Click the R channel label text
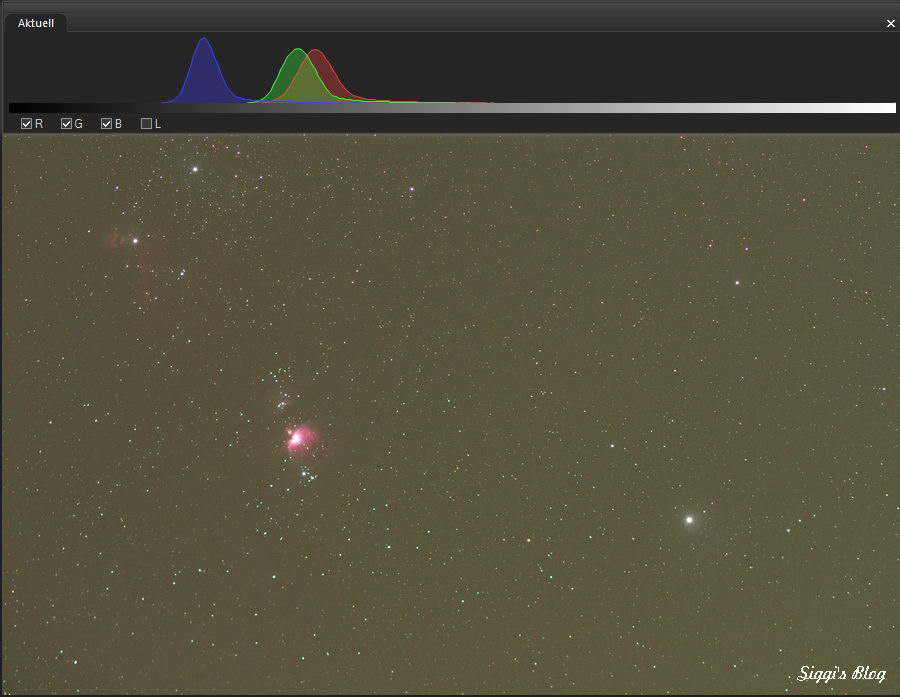This screenshot has width=900, height=697. click(39, 124)
